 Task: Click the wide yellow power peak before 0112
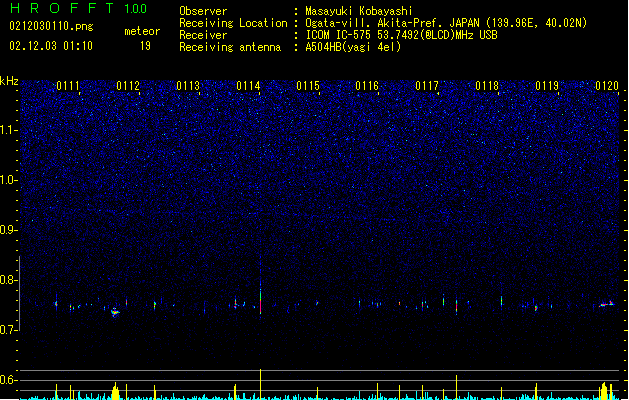[x=116, y=391]
